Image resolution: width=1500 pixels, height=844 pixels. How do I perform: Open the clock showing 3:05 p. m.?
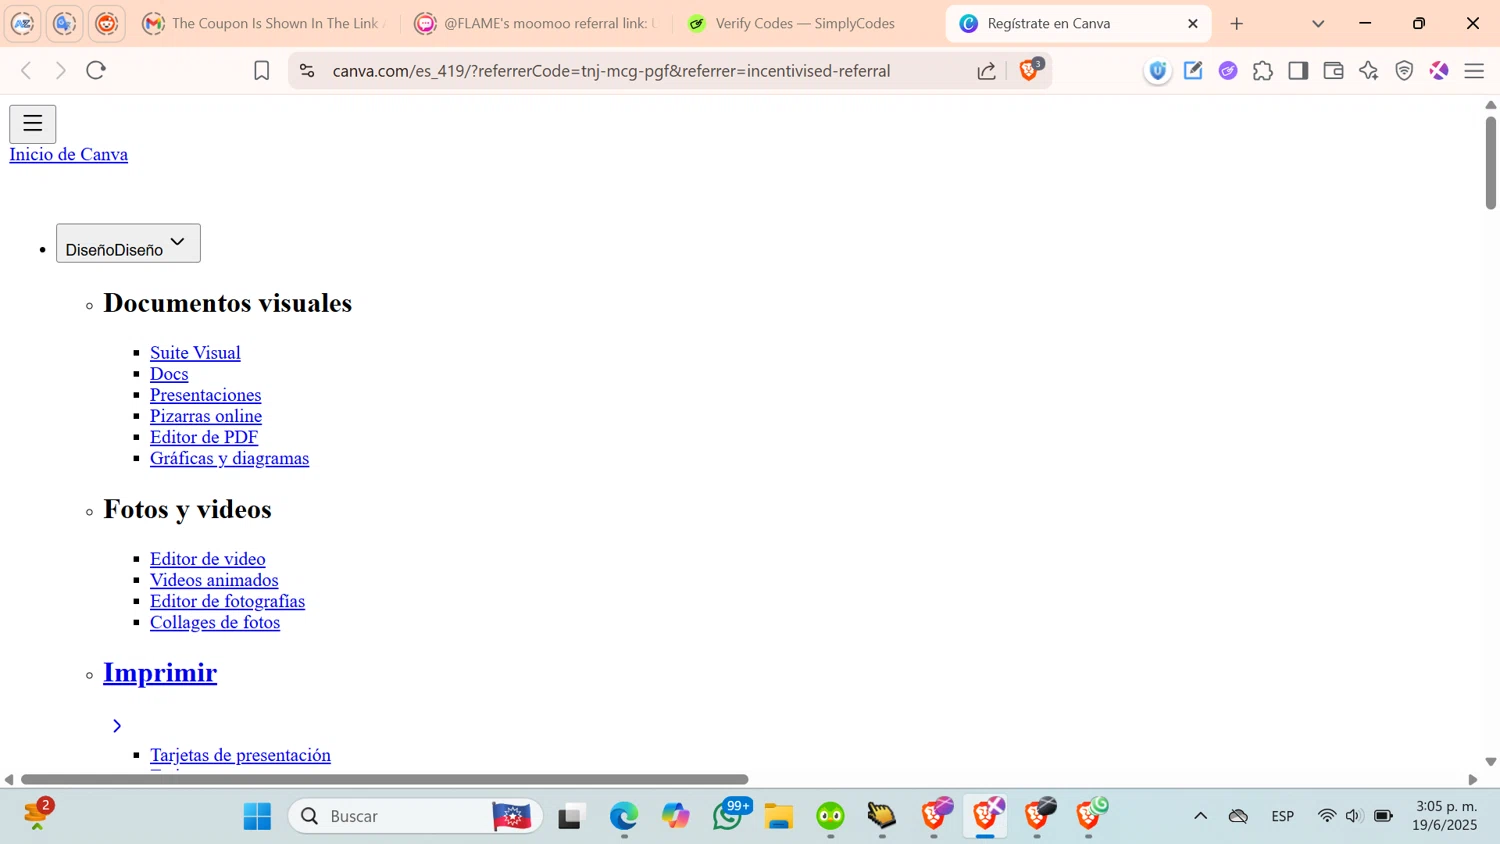point(1445,815)
